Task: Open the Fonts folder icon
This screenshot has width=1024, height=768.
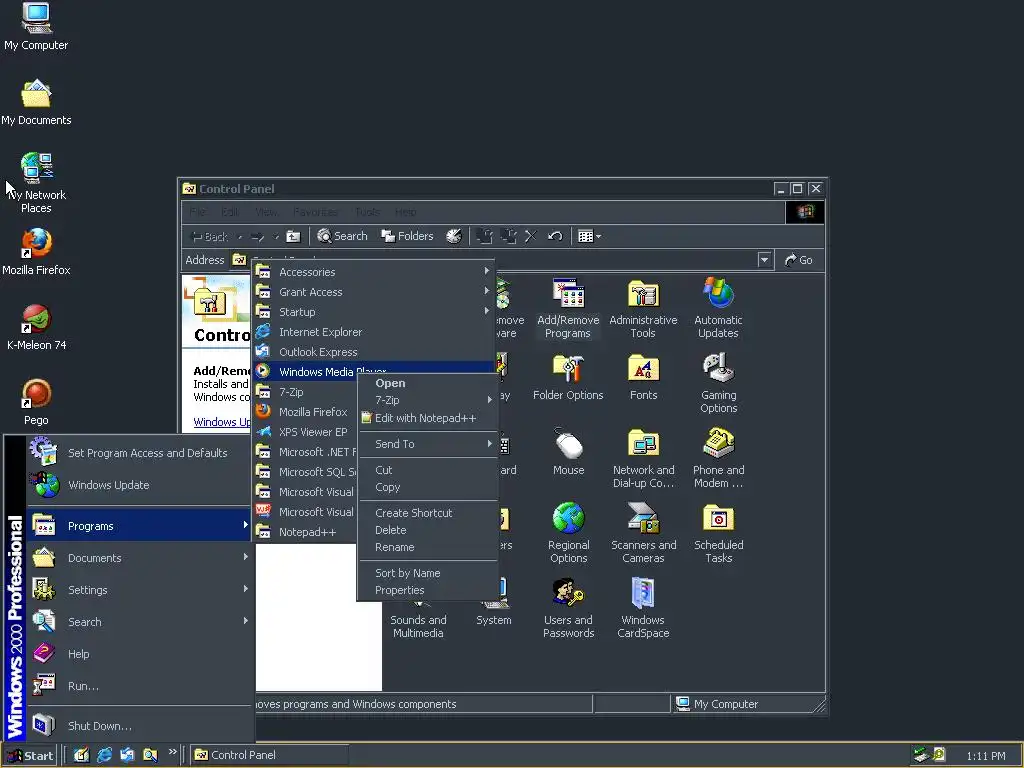Action: click(643, 377)
